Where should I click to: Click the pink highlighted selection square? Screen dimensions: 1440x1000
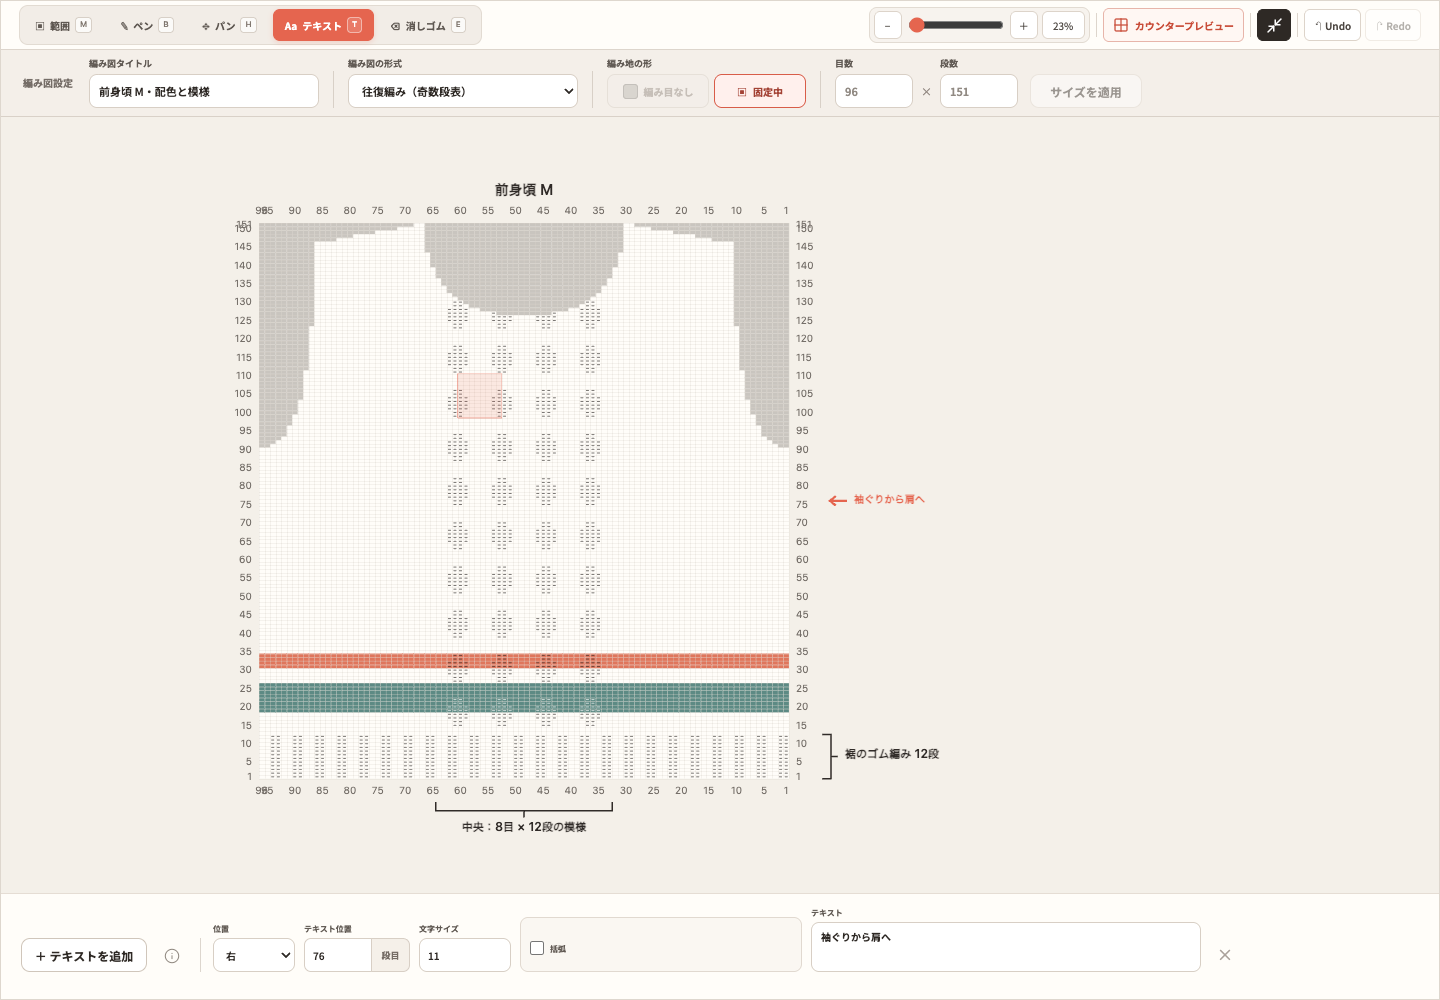point(480,396)
